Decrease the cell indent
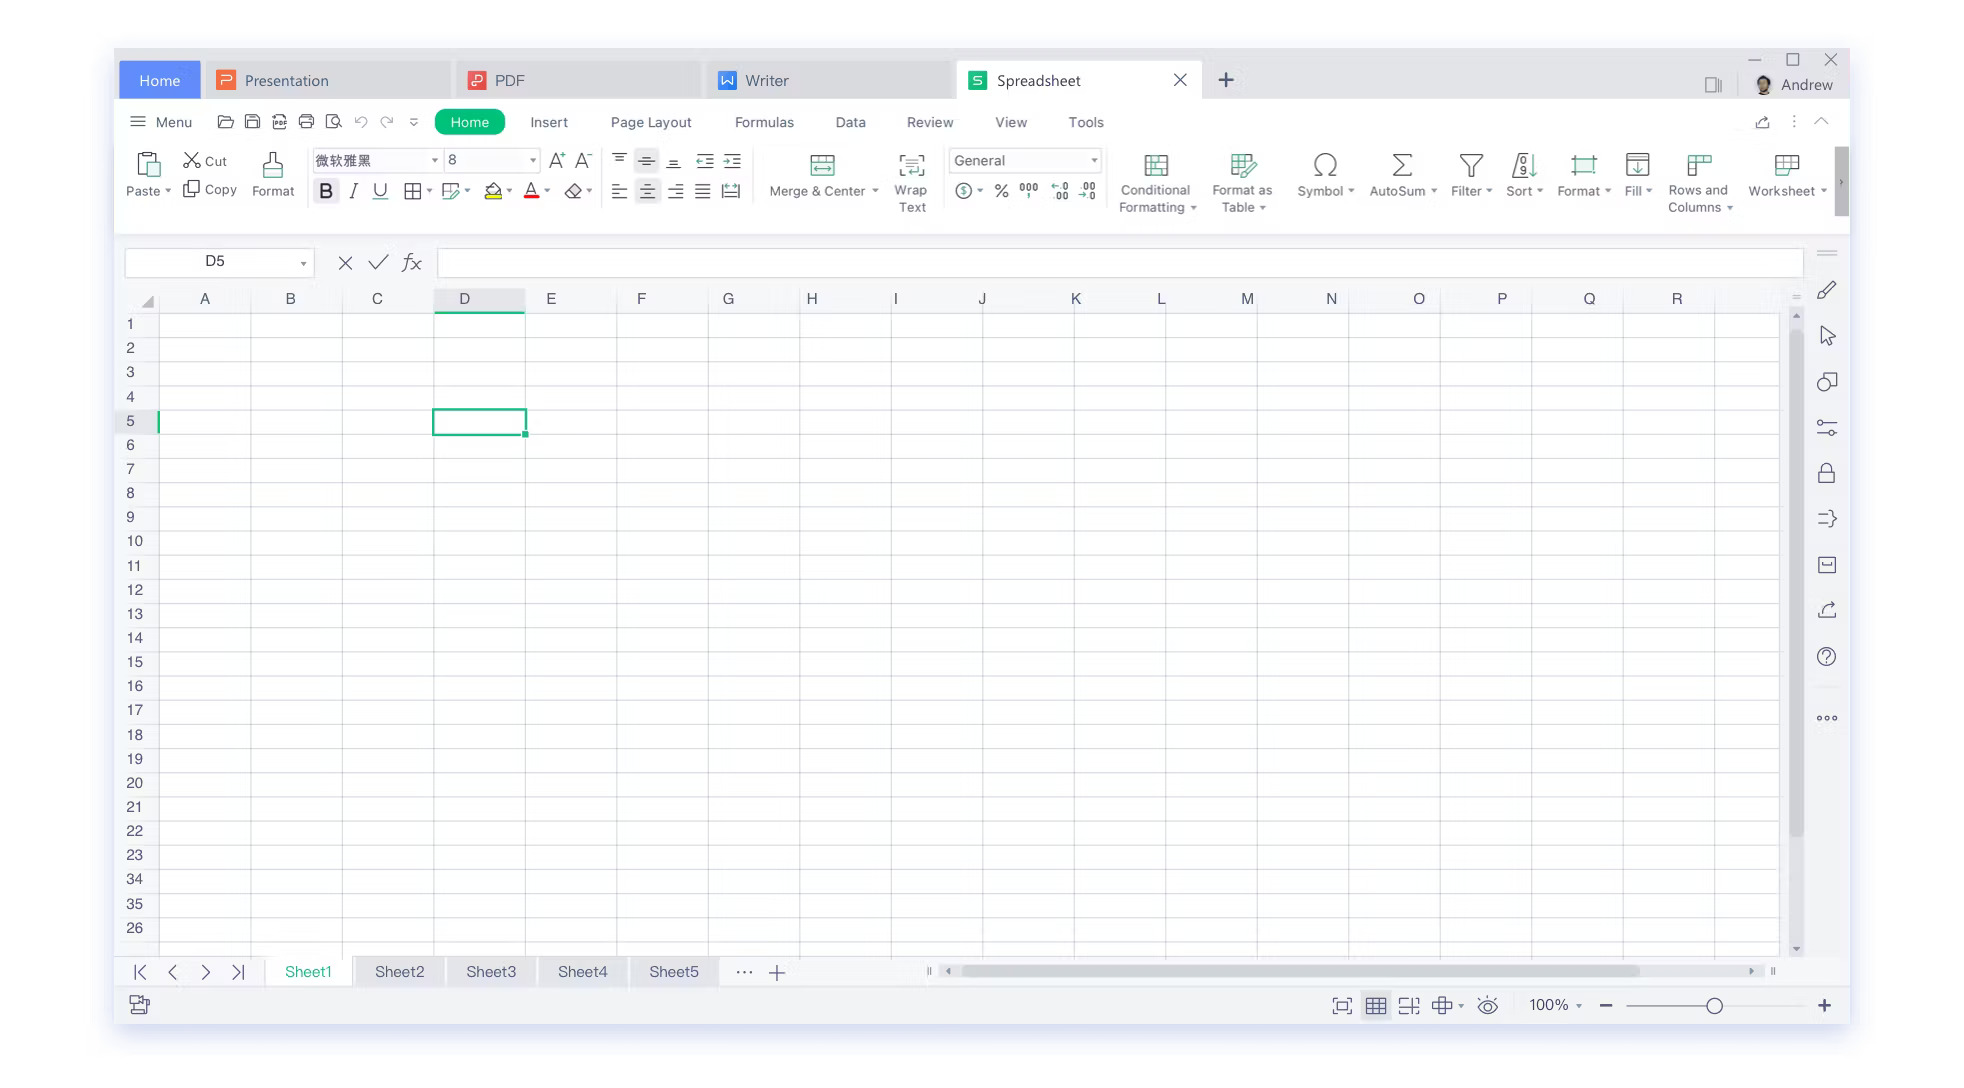Screen dimensions: 1964x1088 704,161
